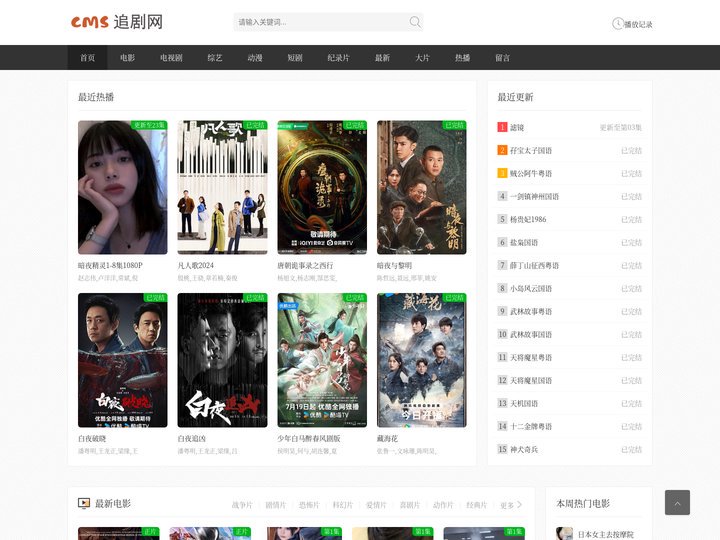Viewport: 720px width, 540px height.
Task: Click the 藏海花 title link
Action: click(388, 439)
